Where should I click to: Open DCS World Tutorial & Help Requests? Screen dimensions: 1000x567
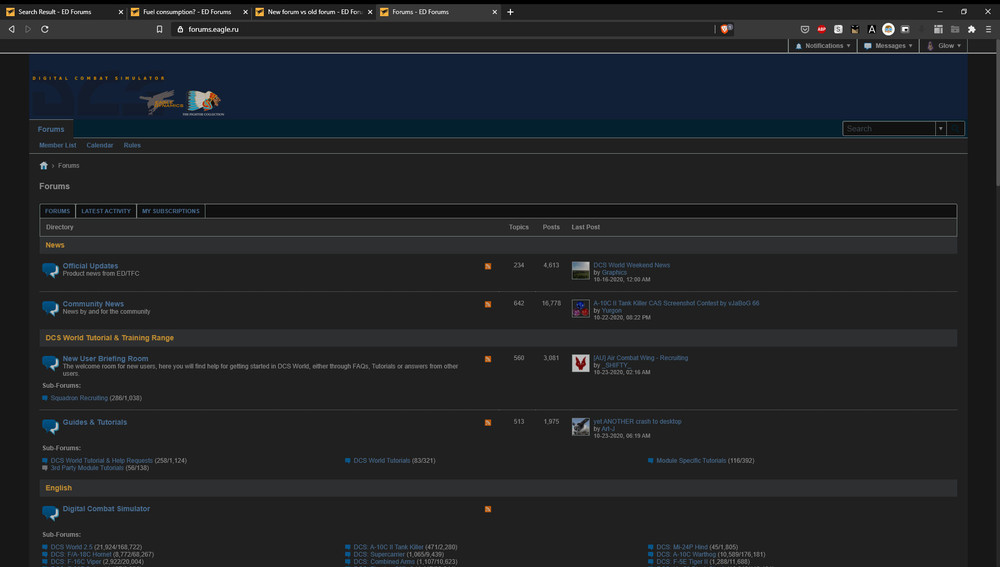coord(101,460)
